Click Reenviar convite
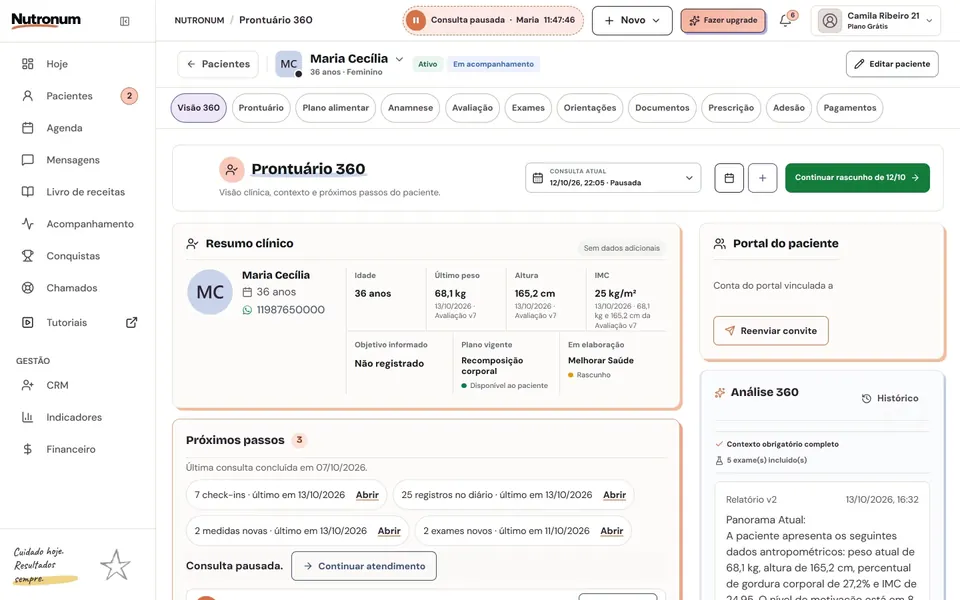Image resolution: width=960 pixels, height=600 pixels. 771,331
